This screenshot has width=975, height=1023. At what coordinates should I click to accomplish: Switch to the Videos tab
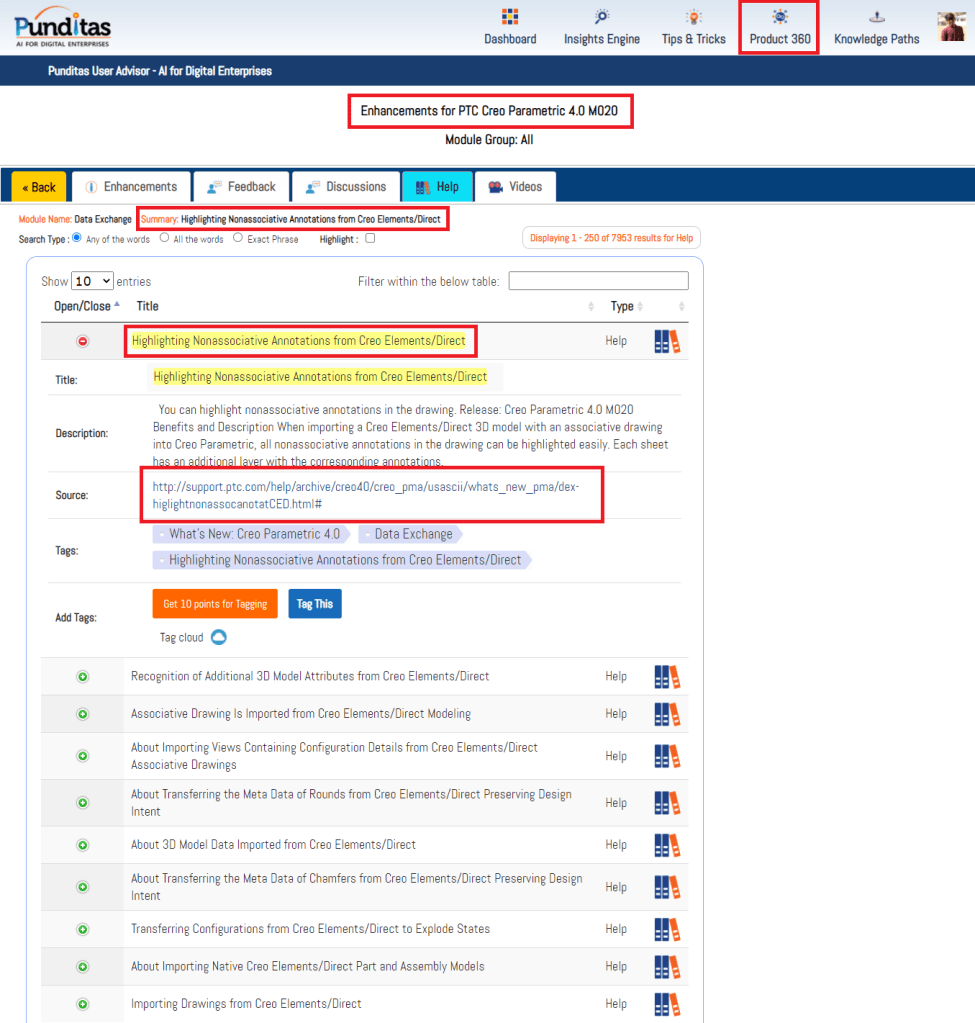pyautogui.click(x=515, y=187)
